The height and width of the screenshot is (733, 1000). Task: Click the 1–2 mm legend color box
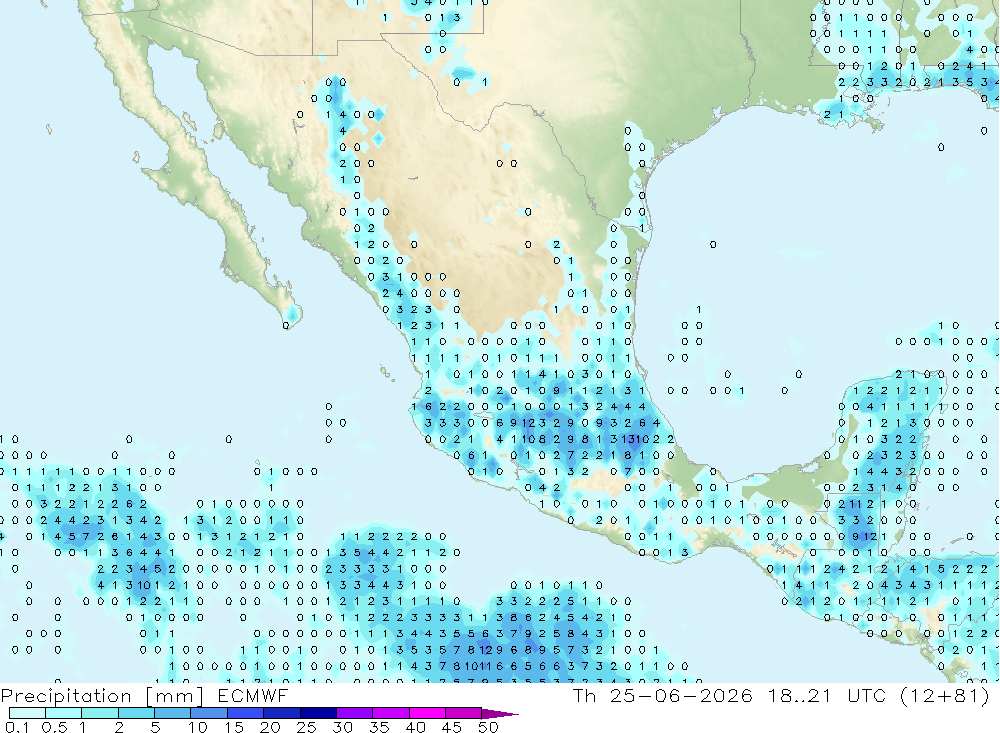pyautogui.click(x=100, y=713)
